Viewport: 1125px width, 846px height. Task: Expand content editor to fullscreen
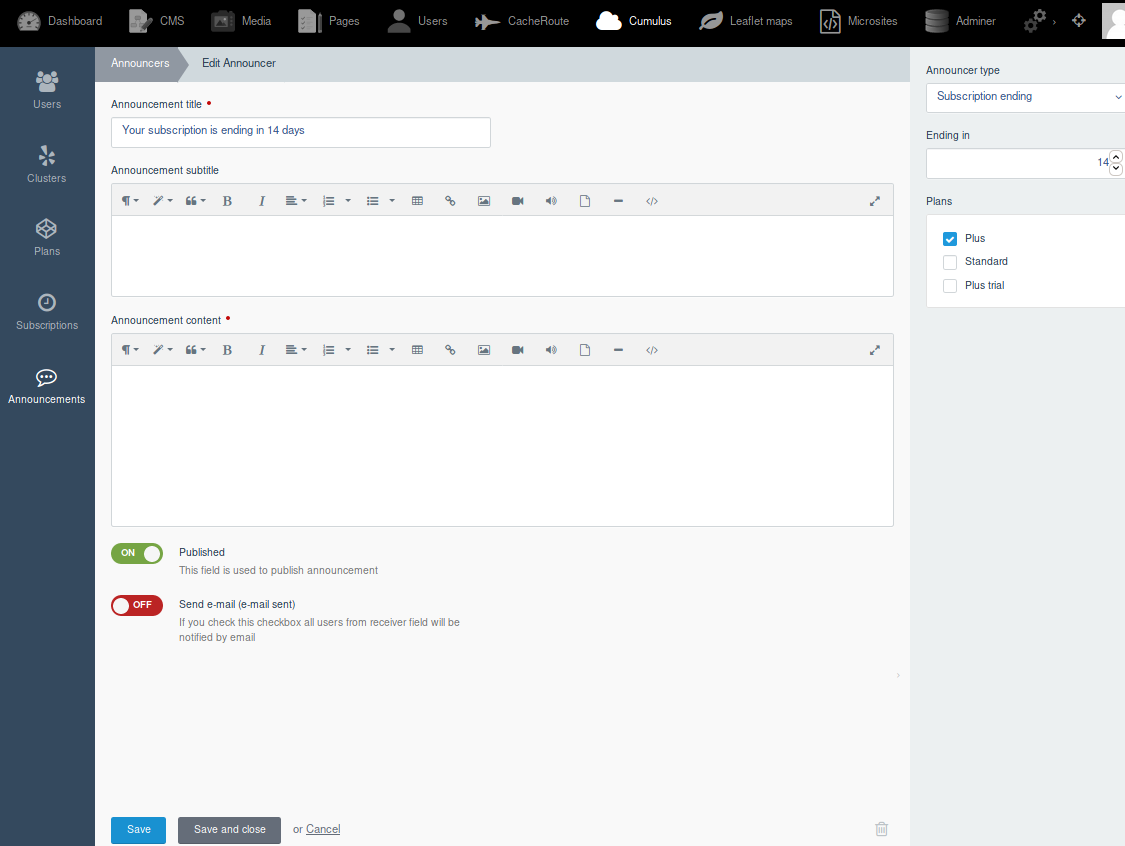click(x=875, y=350)
